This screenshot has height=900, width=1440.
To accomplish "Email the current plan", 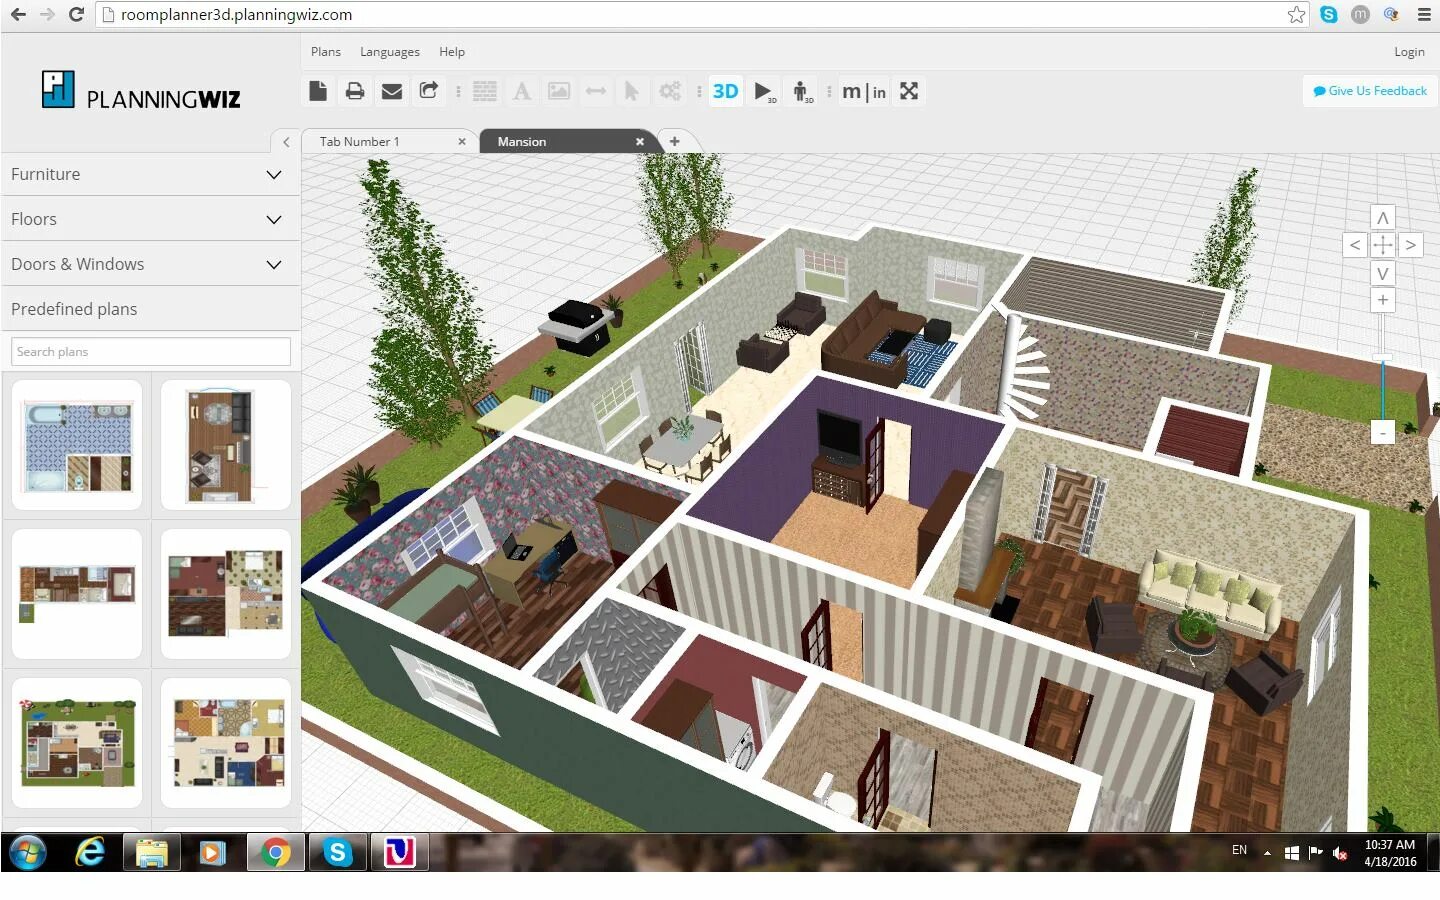I will click(392, 91).
